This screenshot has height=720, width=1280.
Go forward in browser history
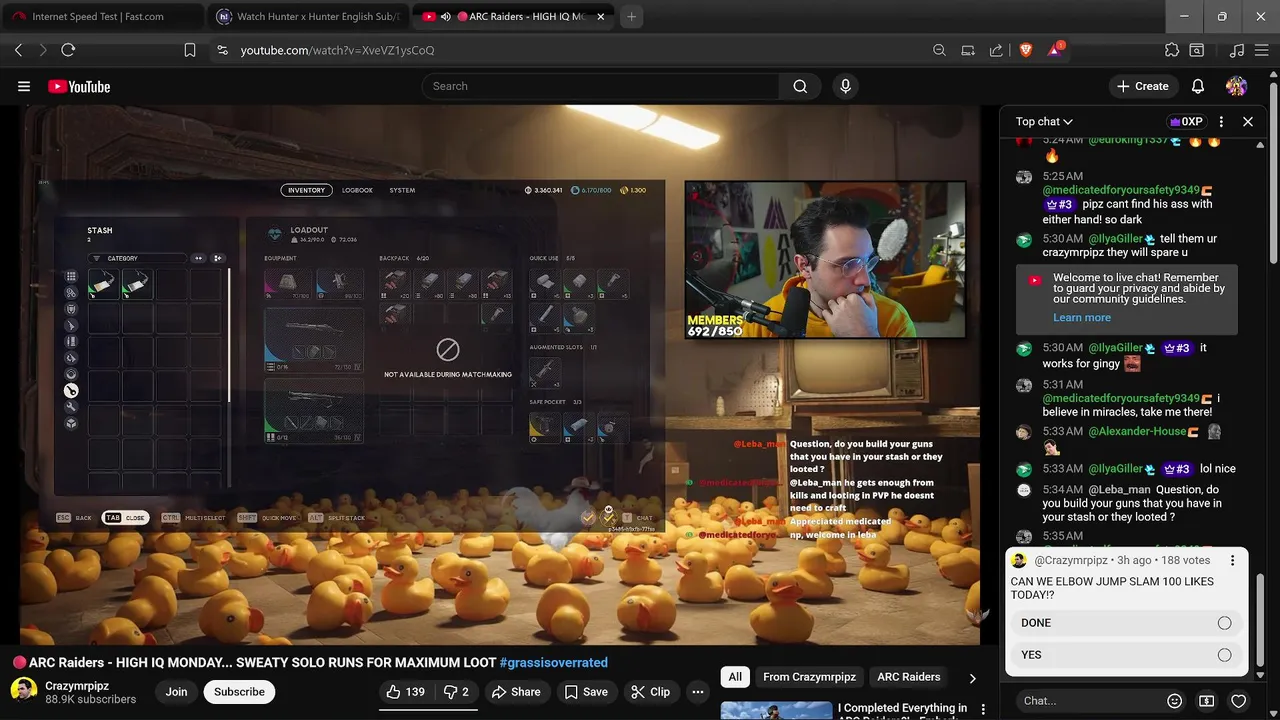point(43,50)
